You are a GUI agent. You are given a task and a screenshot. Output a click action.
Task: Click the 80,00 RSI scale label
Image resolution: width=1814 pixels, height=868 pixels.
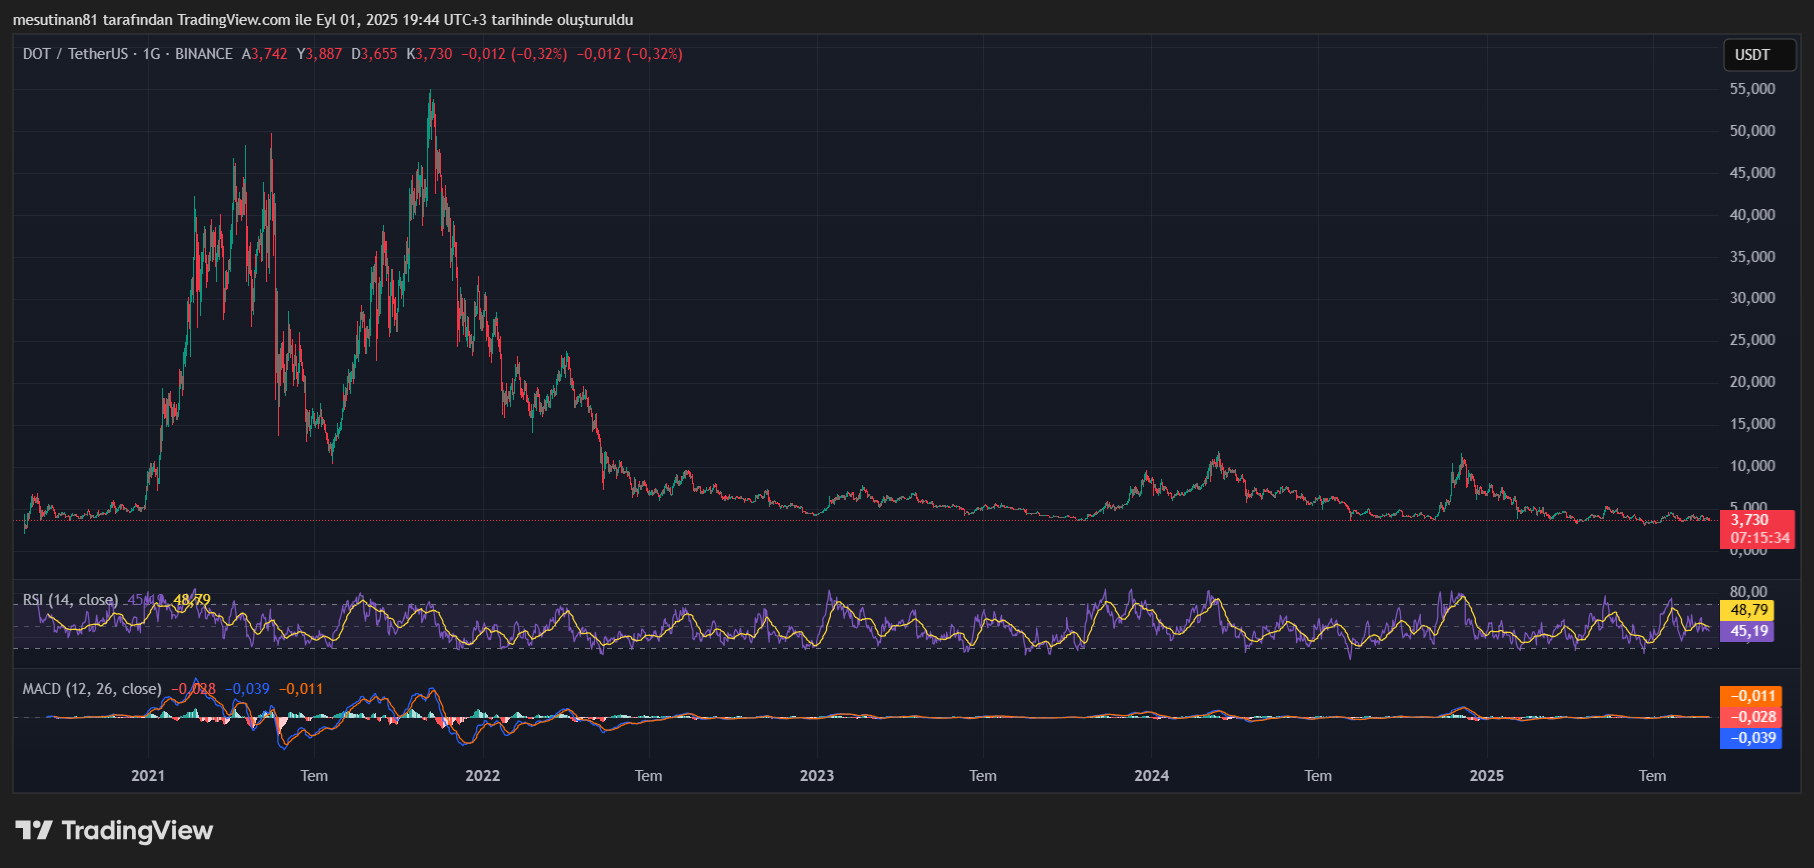tap(1749, 592)
